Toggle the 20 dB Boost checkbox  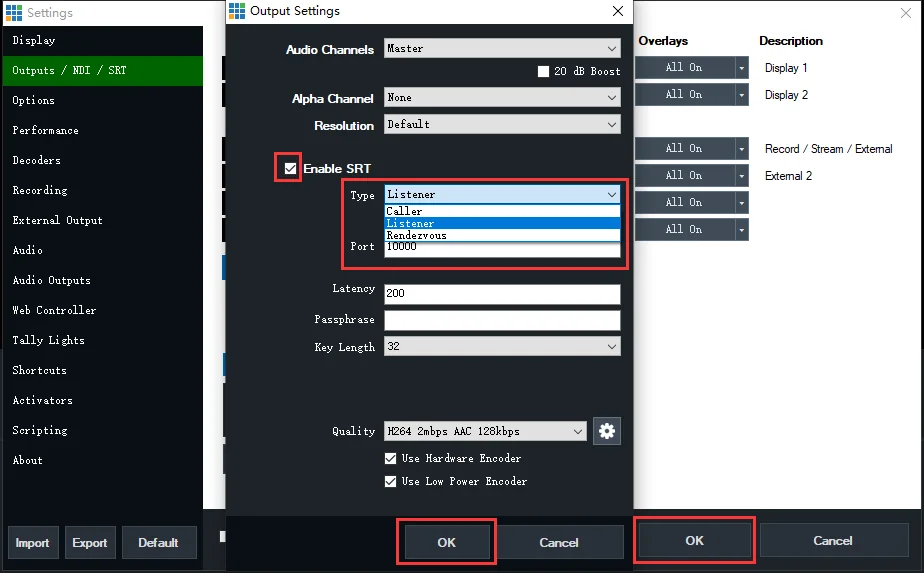click(x=543, y=71)
